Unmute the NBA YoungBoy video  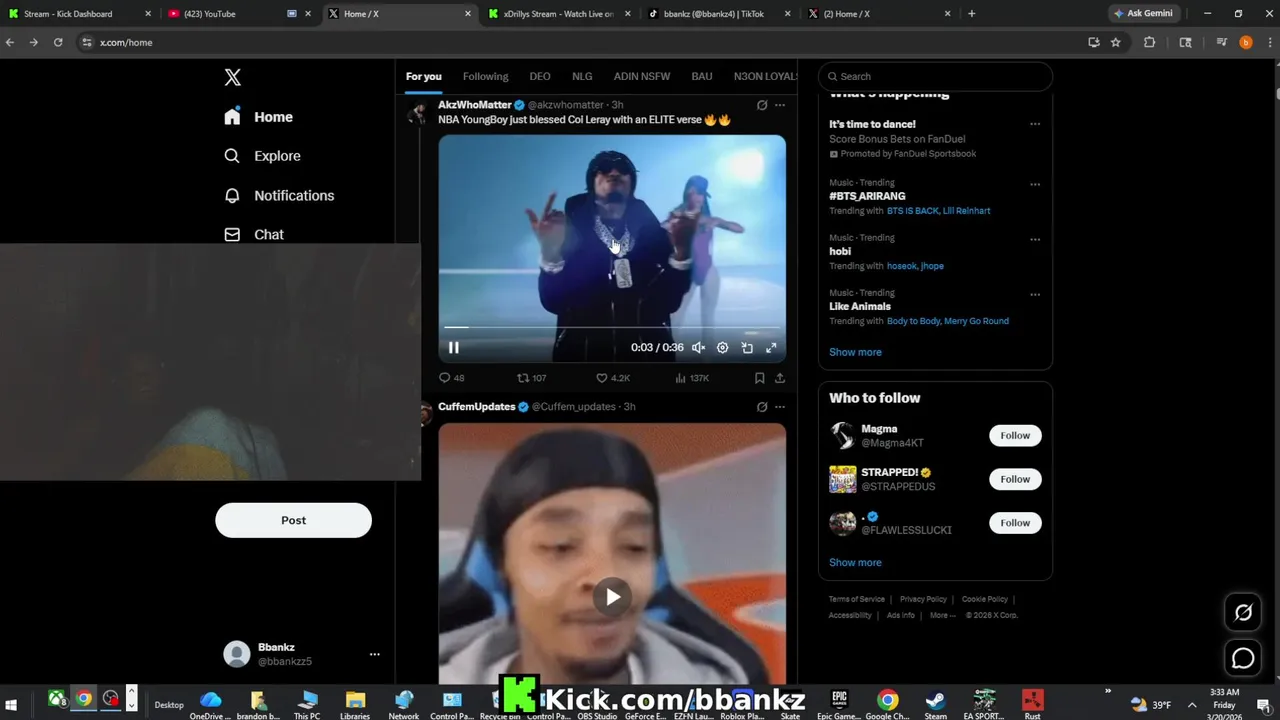(x=698, y=347)
